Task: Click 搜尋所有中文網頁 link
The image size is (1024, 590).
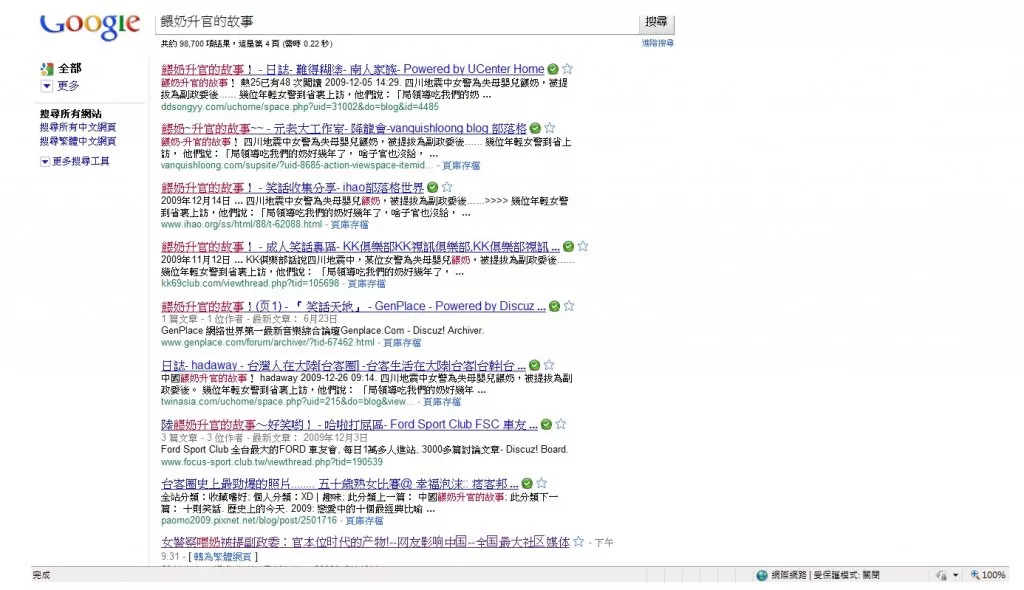Action: (x=78, y=127)
